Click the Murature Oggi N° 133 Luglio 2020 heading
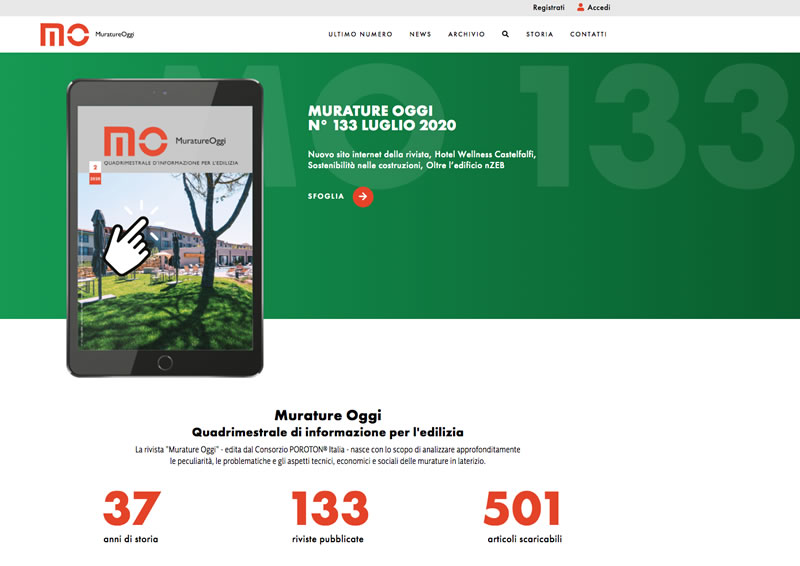Viewport: 800px width, 566px height. click(382, 118)
